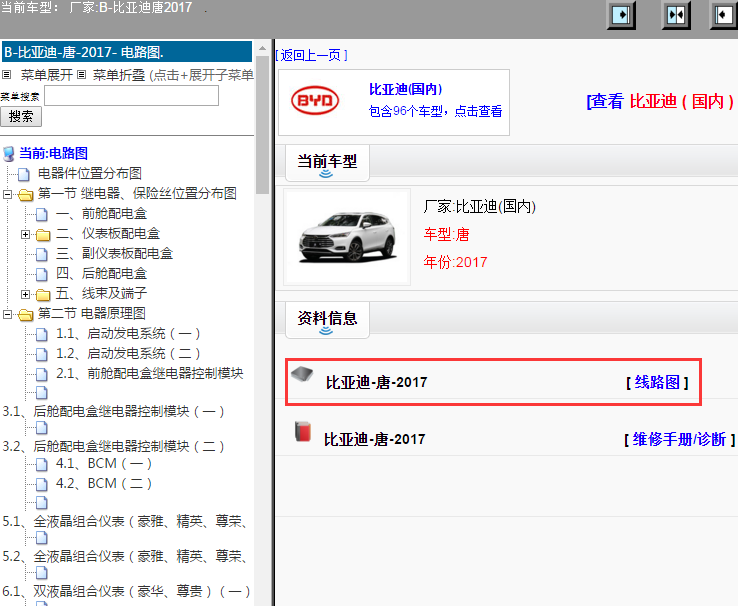Collapse the 第二节 电器原理图 node
The height and width of the screenshot is (606, 738).
click(x=7, y=314)
